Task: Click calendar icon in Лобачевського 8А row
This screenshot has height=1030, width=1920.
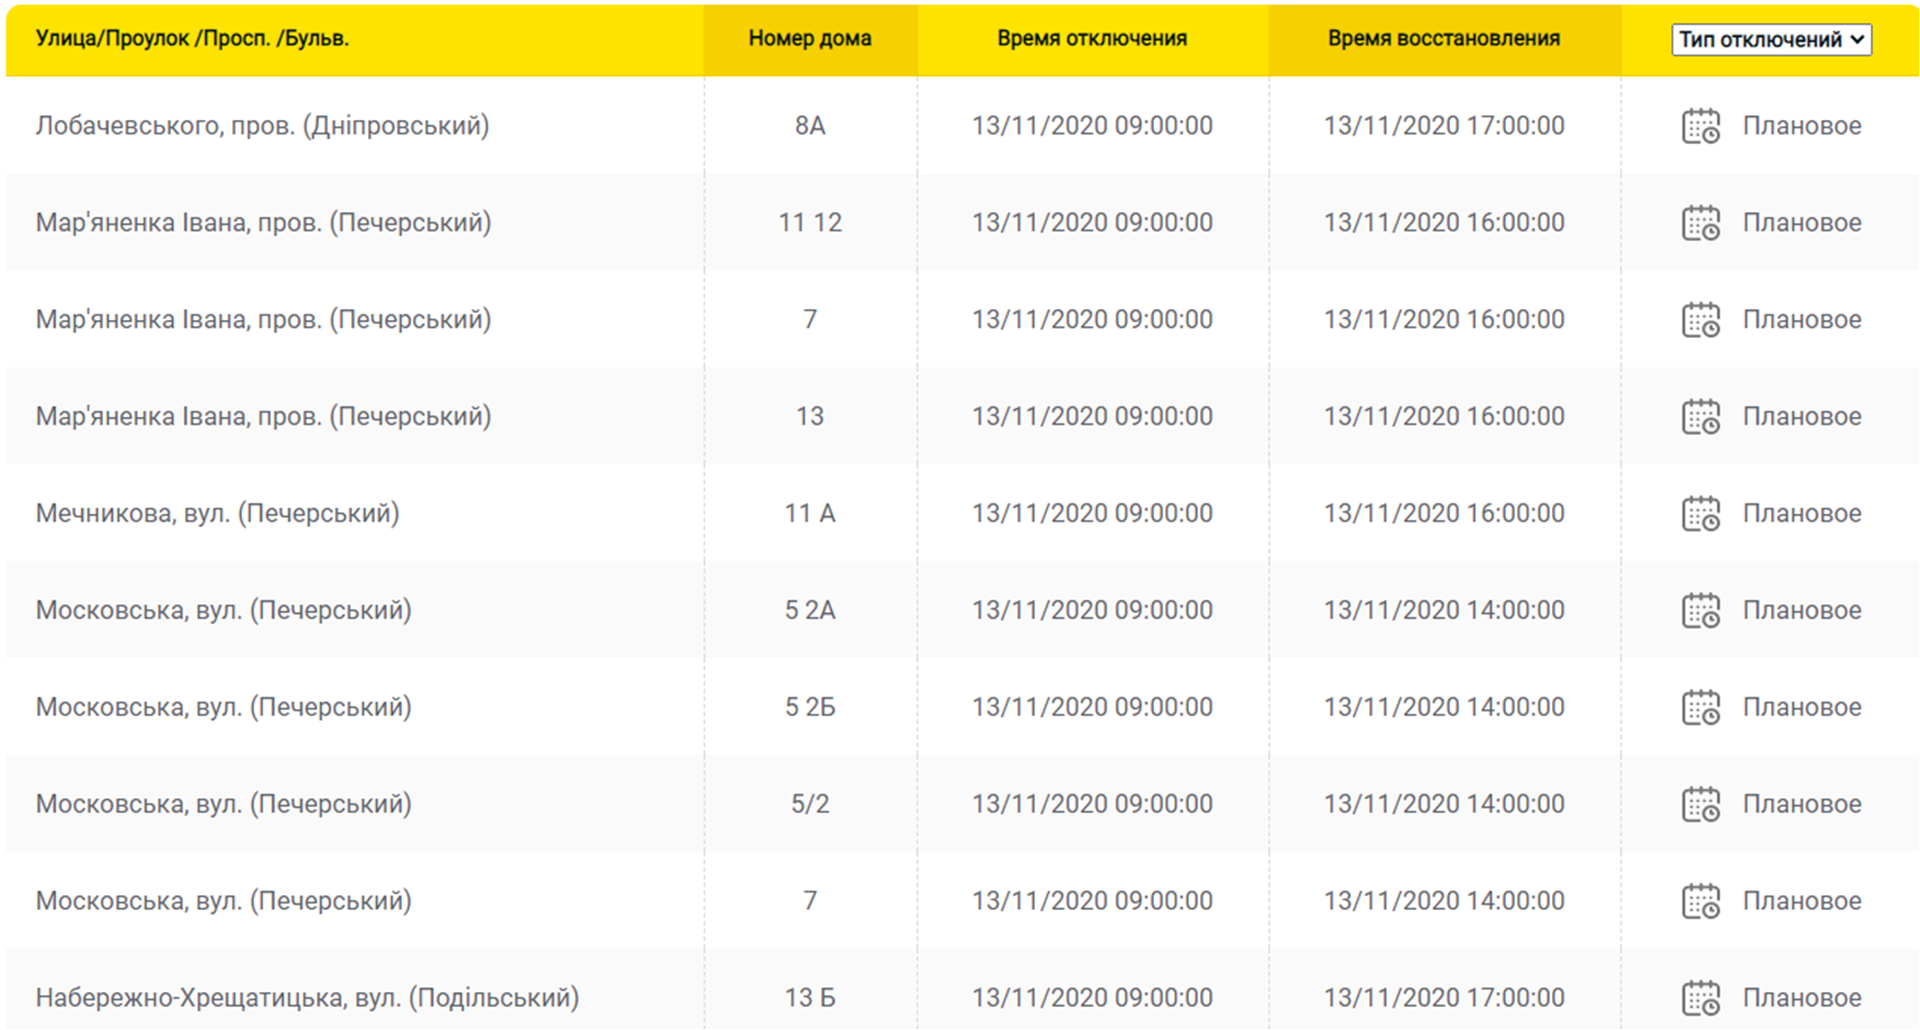Action: (1700, 126)
